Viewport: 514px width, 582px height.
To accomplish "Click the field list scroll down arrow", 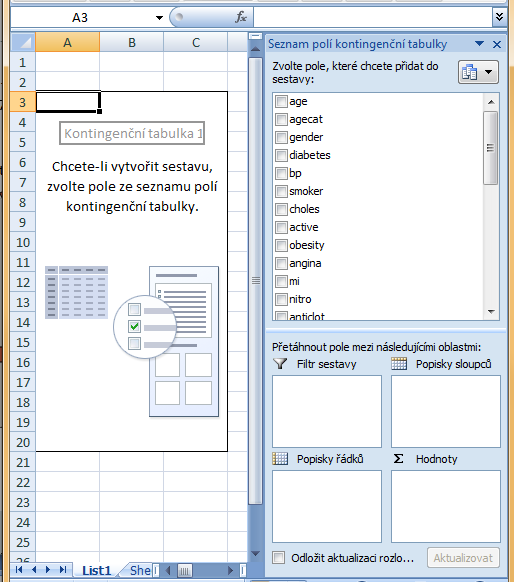I will click(x=491, y=311).
